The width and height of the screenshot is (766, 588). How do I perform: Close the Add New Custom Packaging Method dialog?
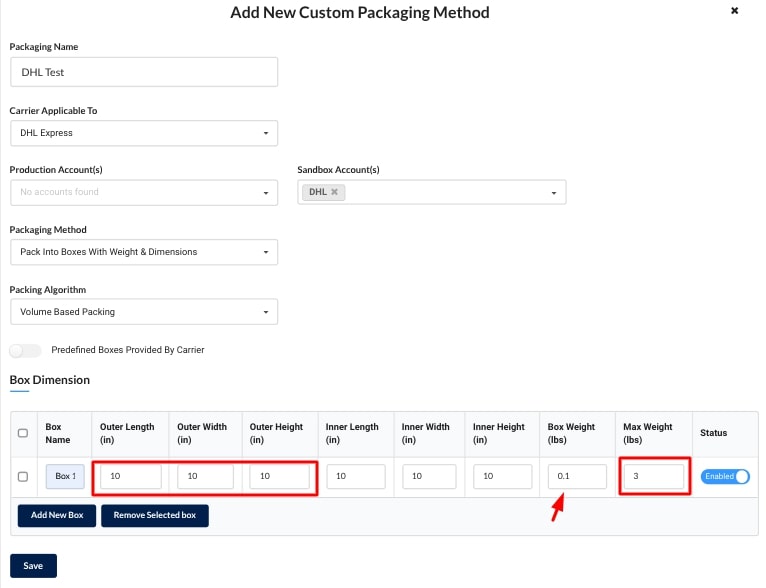(734, 11)
